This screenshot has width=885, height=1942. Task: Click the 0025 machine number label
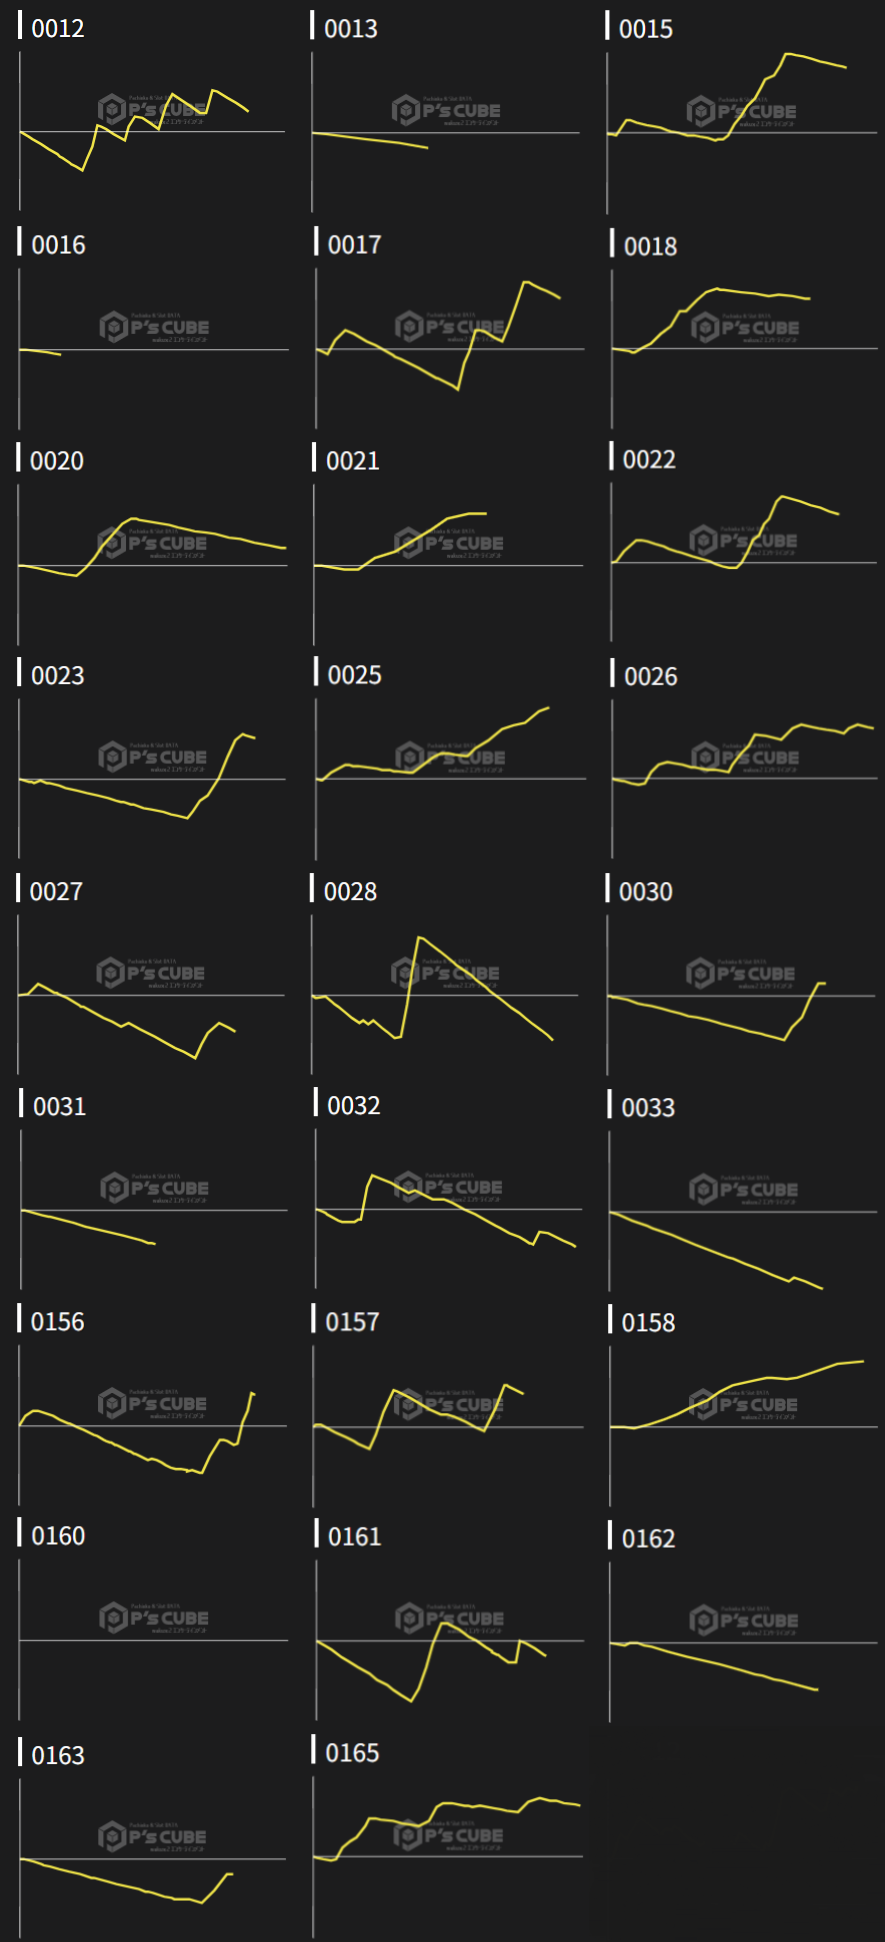pos(354,675)
